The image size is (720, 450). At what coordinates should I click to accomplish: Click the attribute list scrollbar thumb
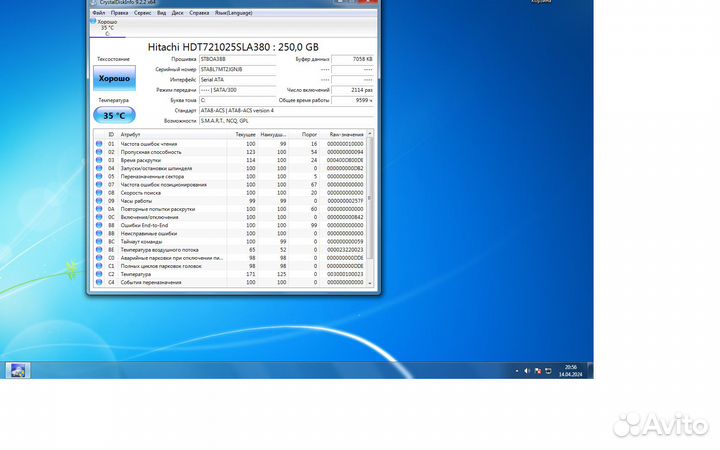[x=370, y=198]
